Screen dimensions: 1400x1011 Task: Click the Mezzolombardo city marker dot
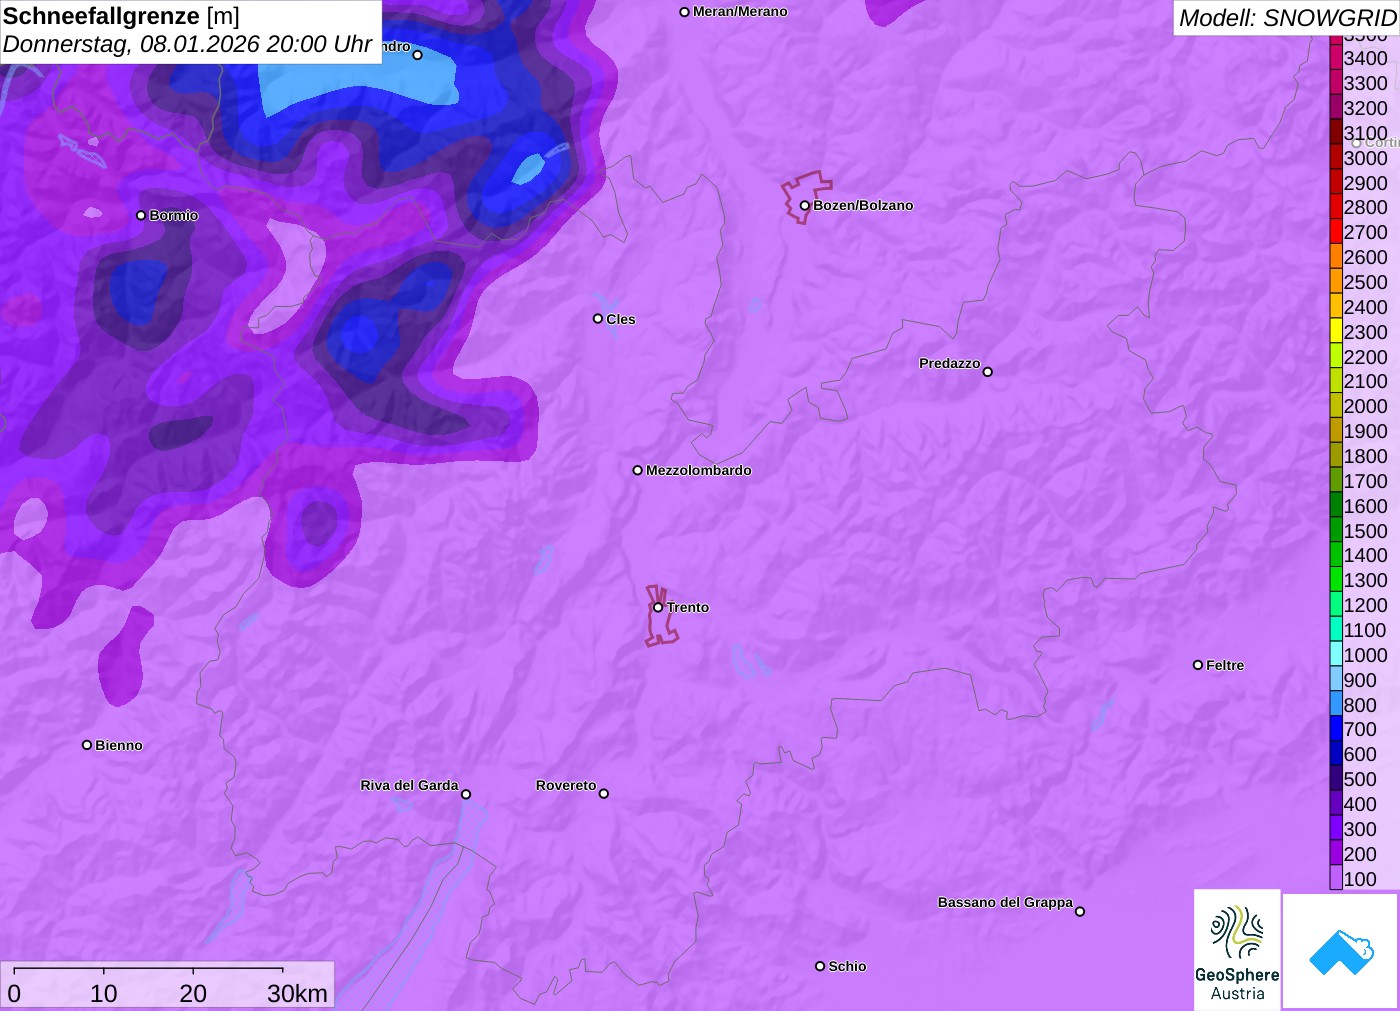pyautogui.click(x=638, y=470)
